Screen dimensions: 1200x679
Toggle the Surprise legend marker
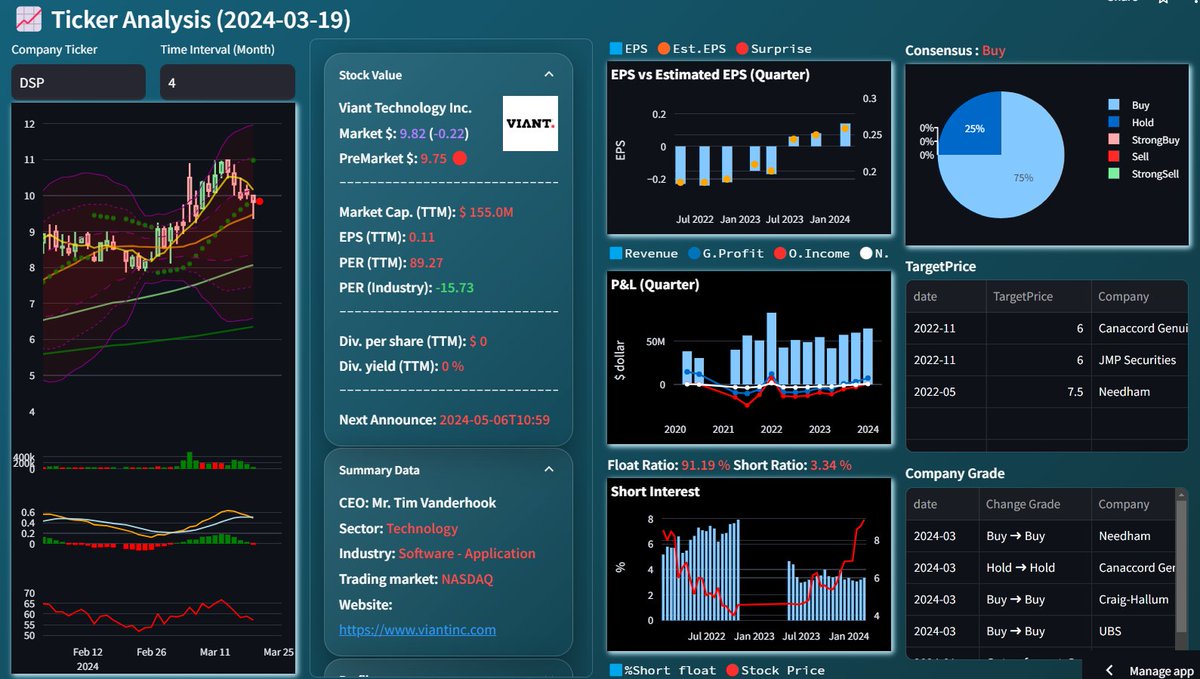[742, 48]
